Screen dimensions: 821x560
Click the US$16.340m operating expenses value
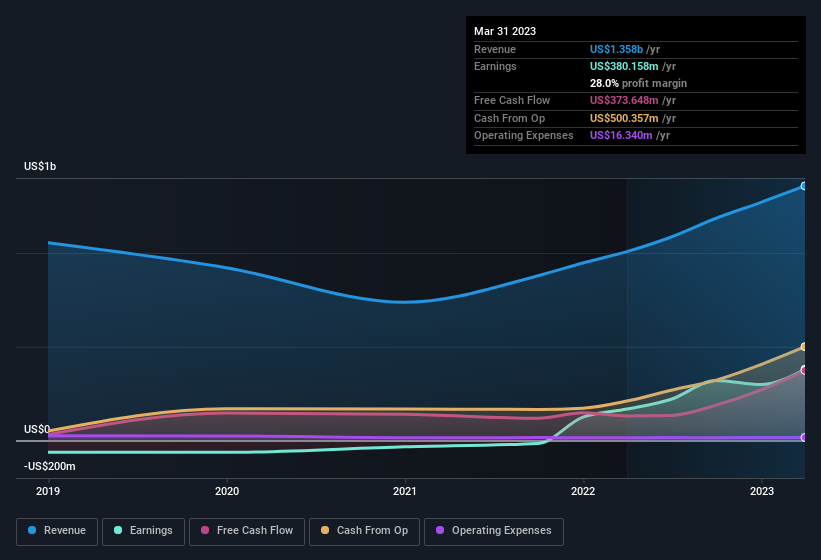[x=621, y=136]
